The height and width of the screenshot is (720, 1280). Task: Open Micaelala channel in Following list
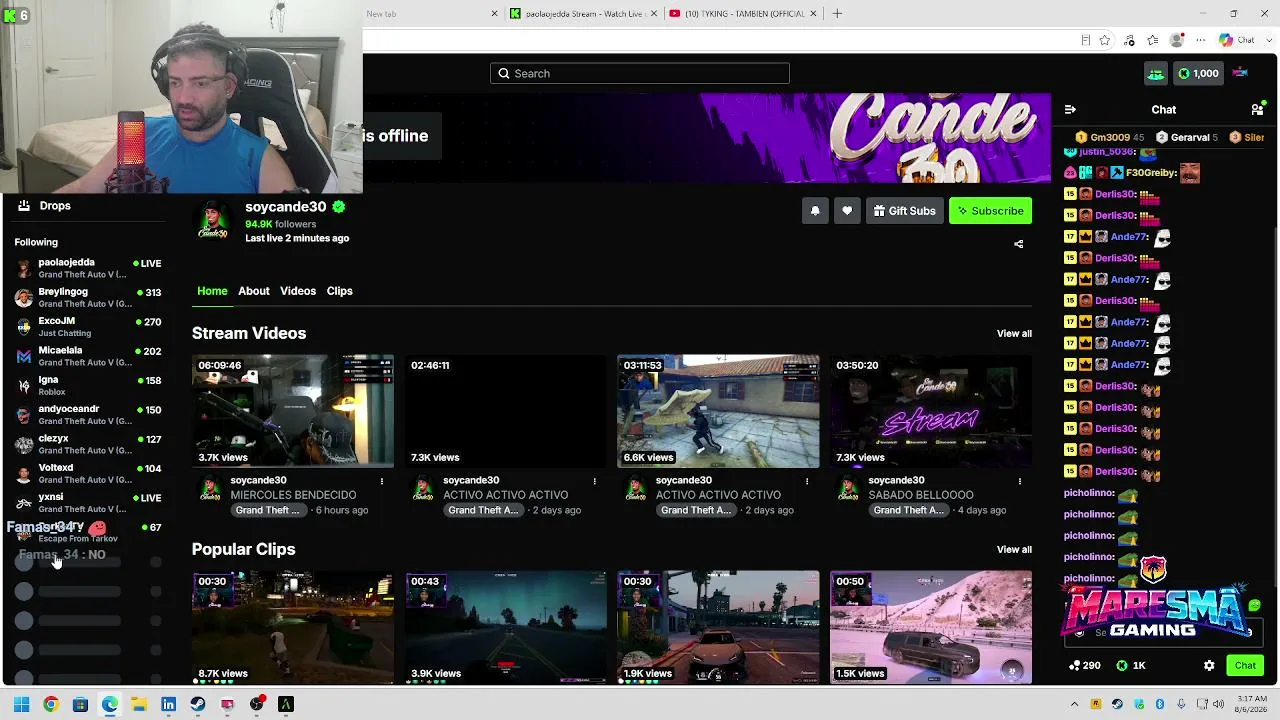tap(88, 356)
